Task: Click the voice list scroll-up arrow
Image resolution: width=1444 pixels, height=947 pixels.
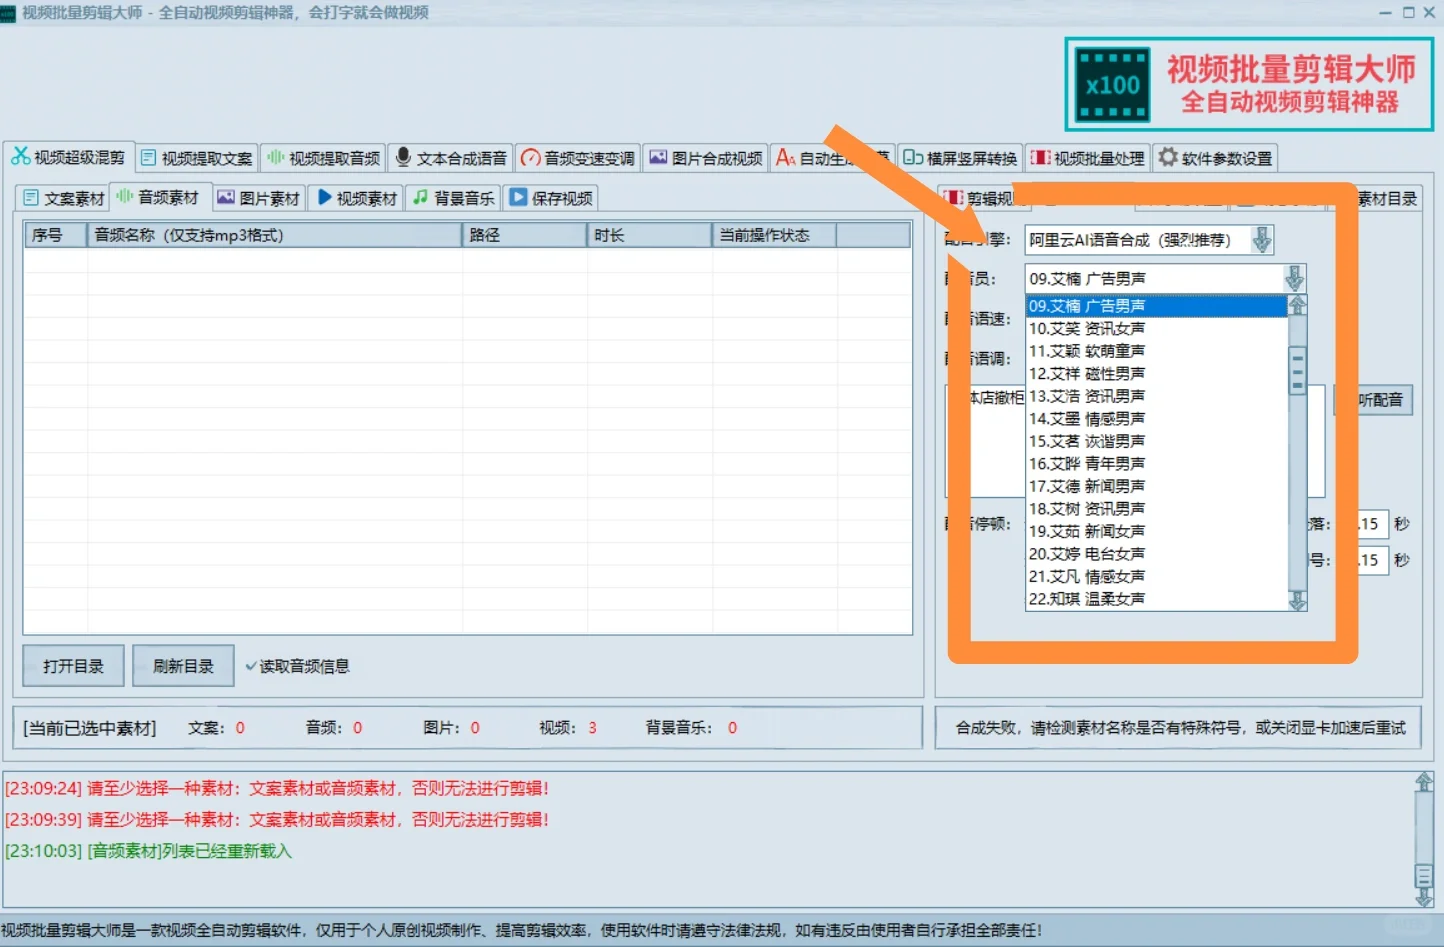Action: point(1297,306)
